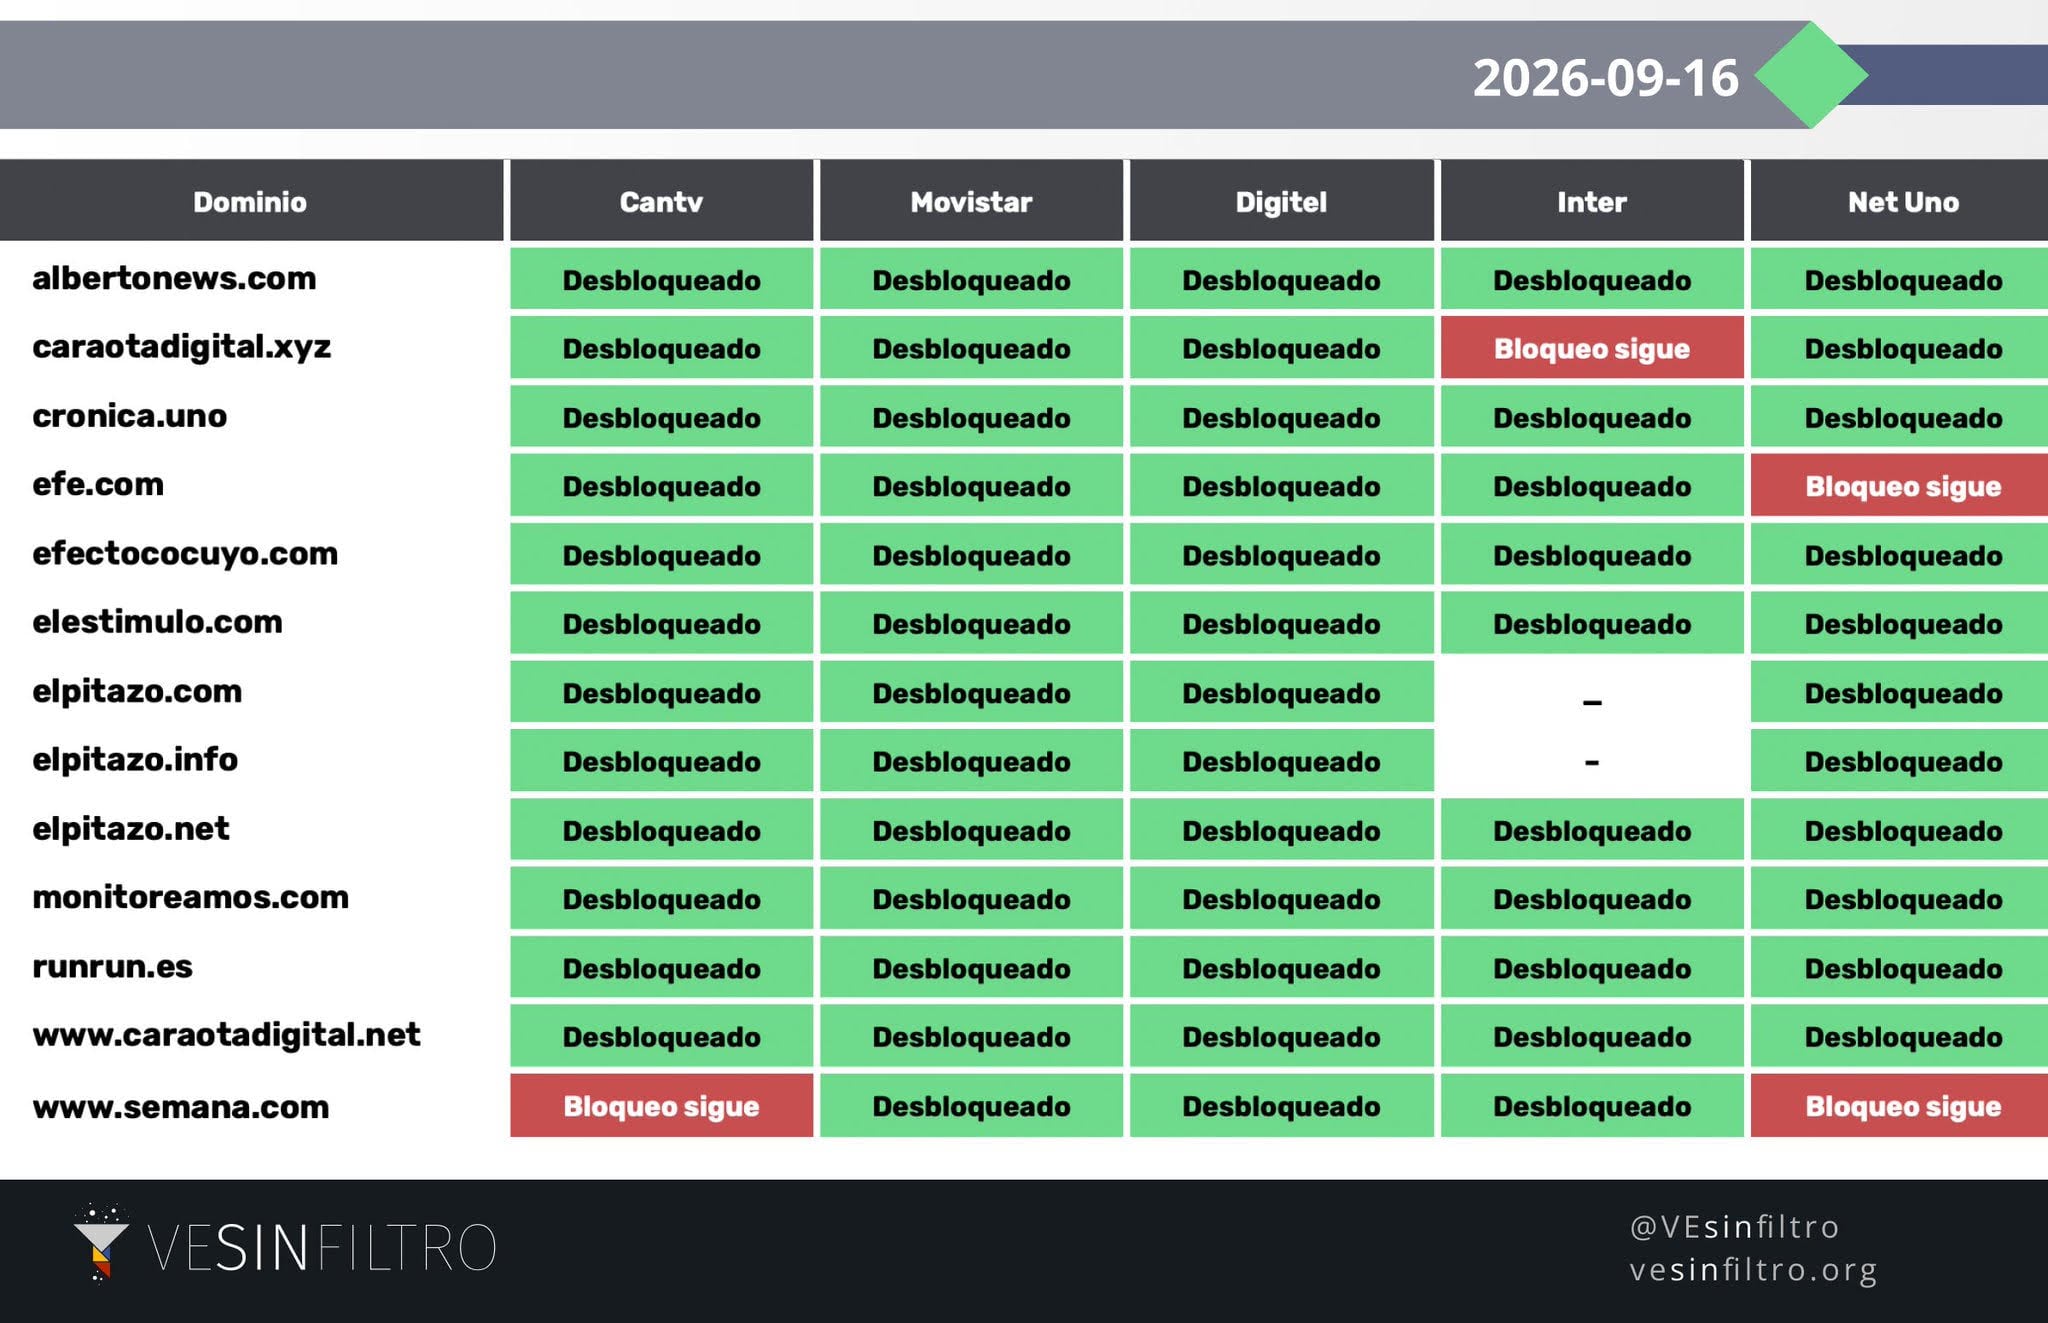
Task: Click the VESINFILTRO funnel logo icon
Action: (x=100, y=1242)
